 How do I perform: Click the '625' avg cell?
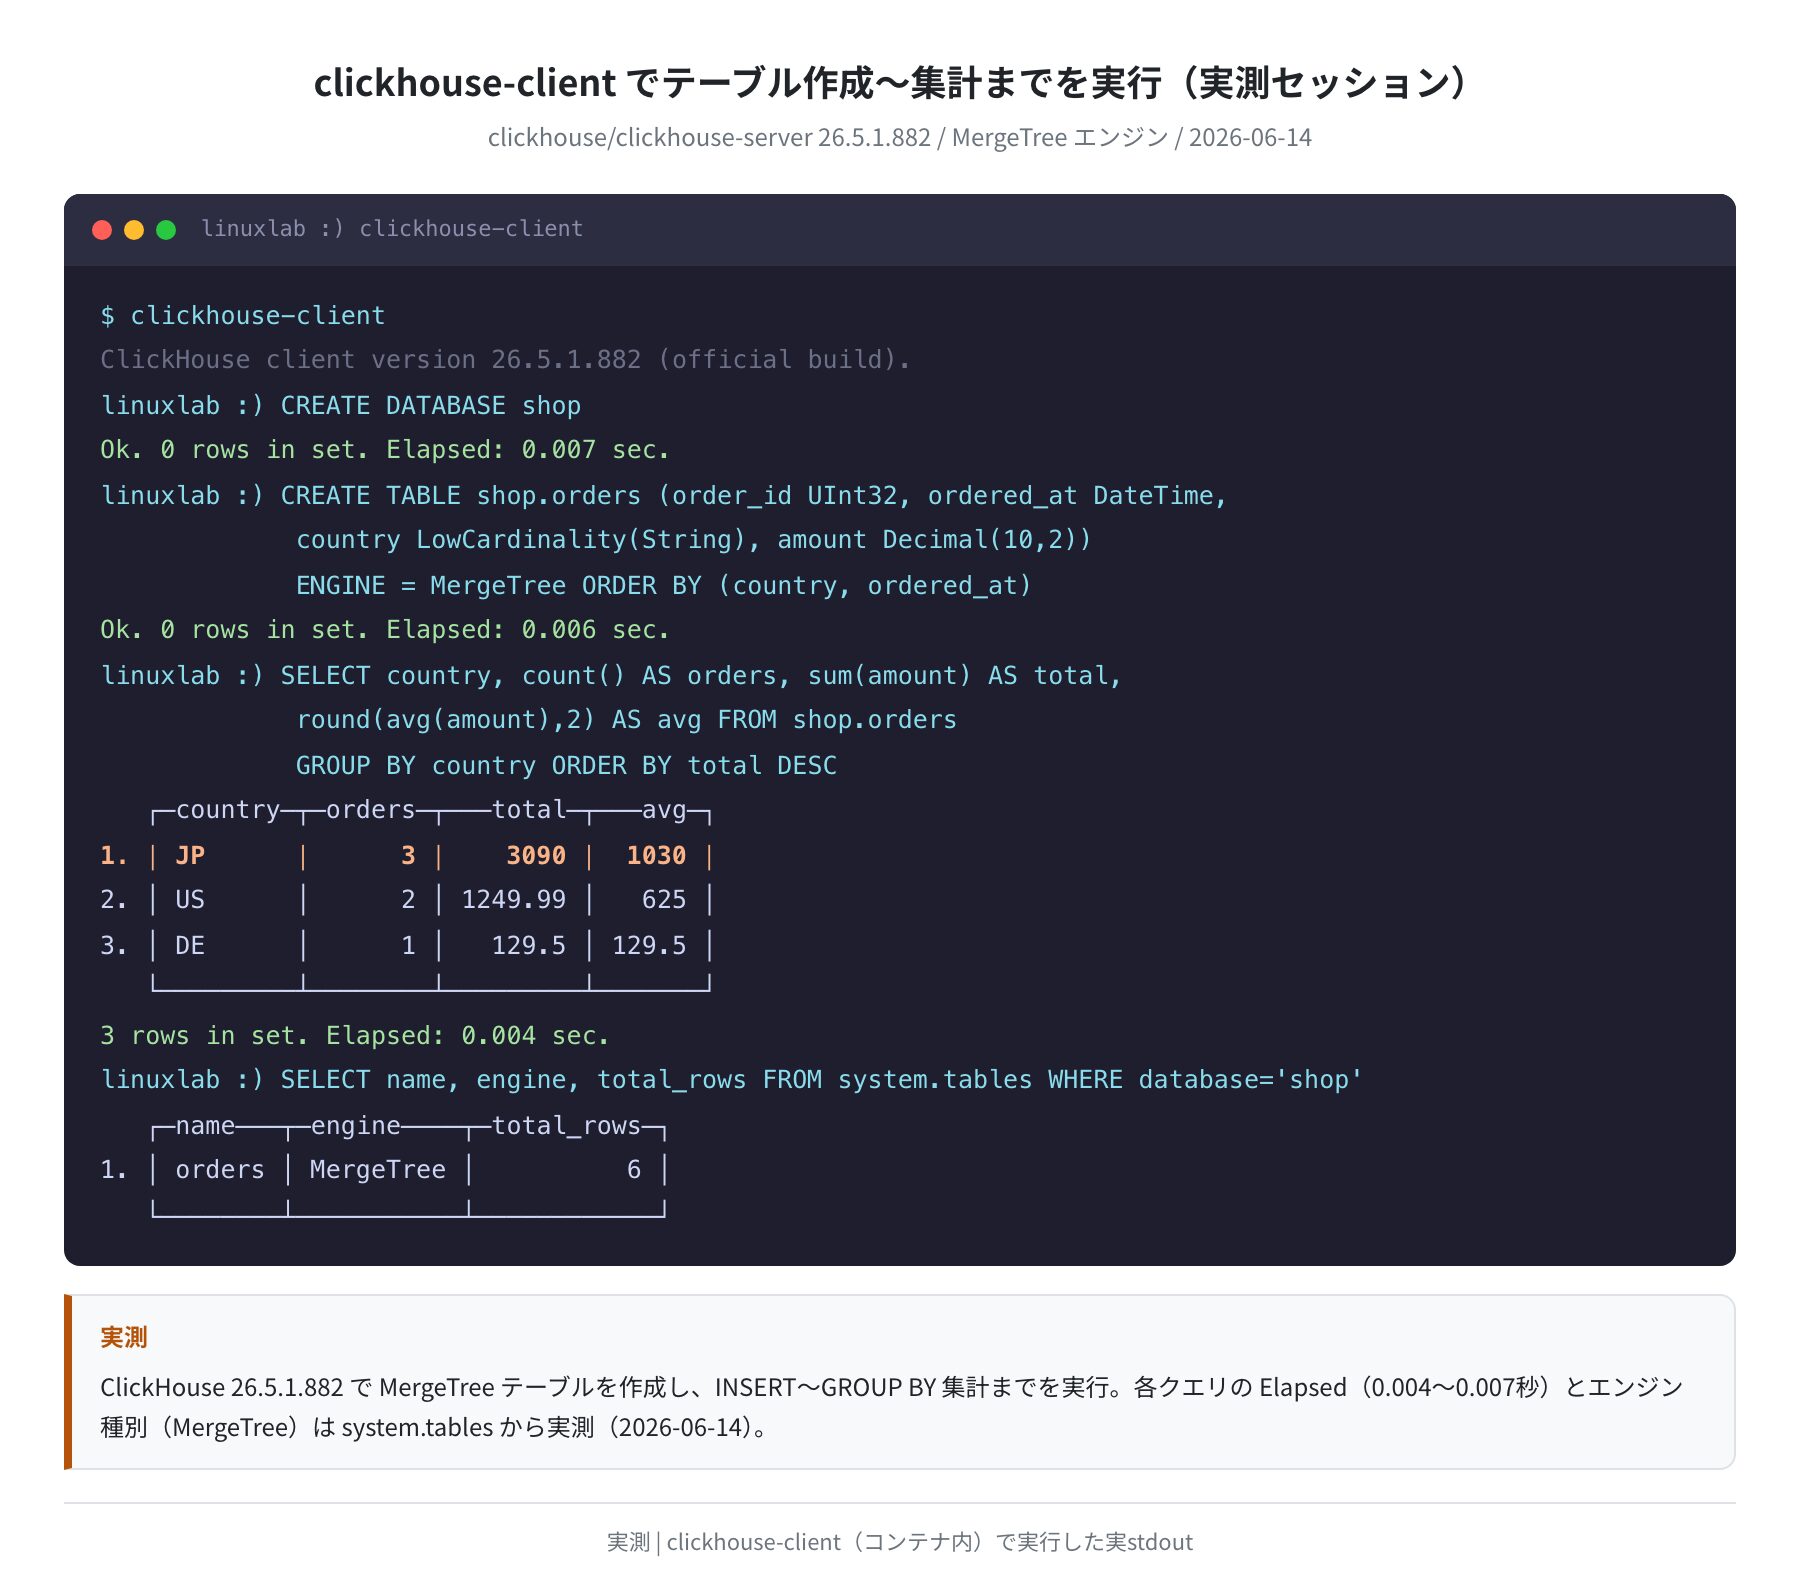664,900
